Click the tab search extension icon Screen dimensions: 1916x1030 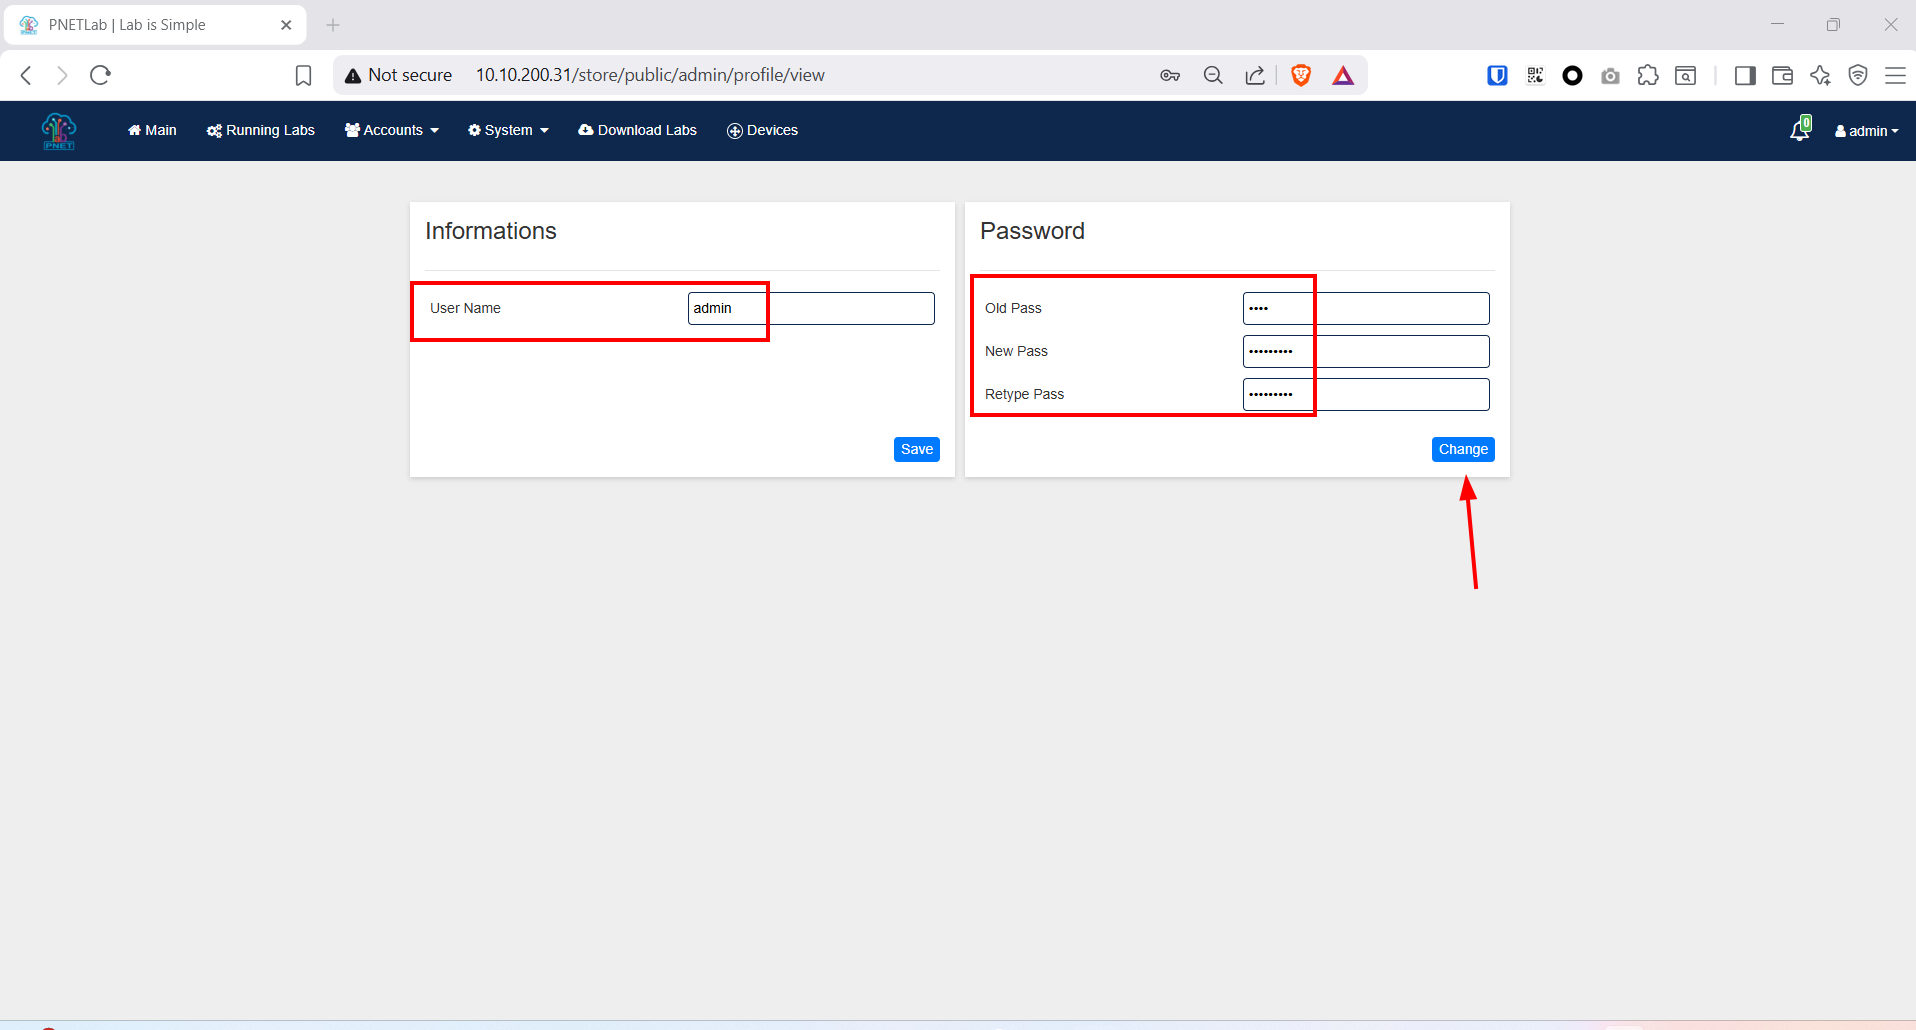1686,76
